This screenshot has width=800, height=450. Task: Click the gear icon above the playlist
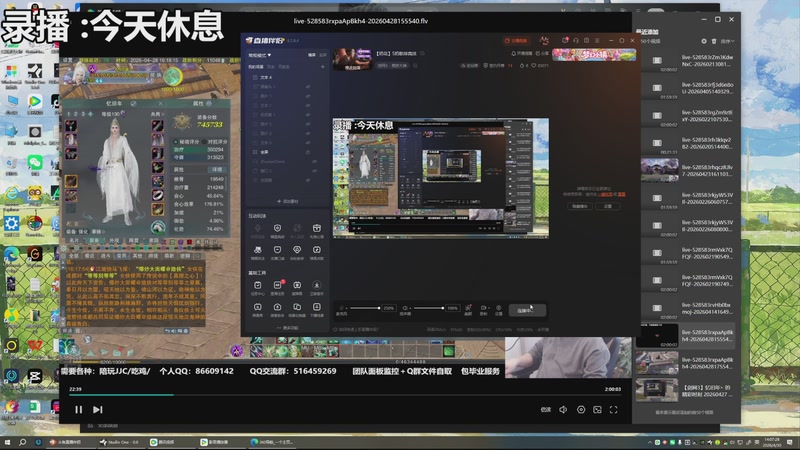pyautogui.click(x=704, y=41)
